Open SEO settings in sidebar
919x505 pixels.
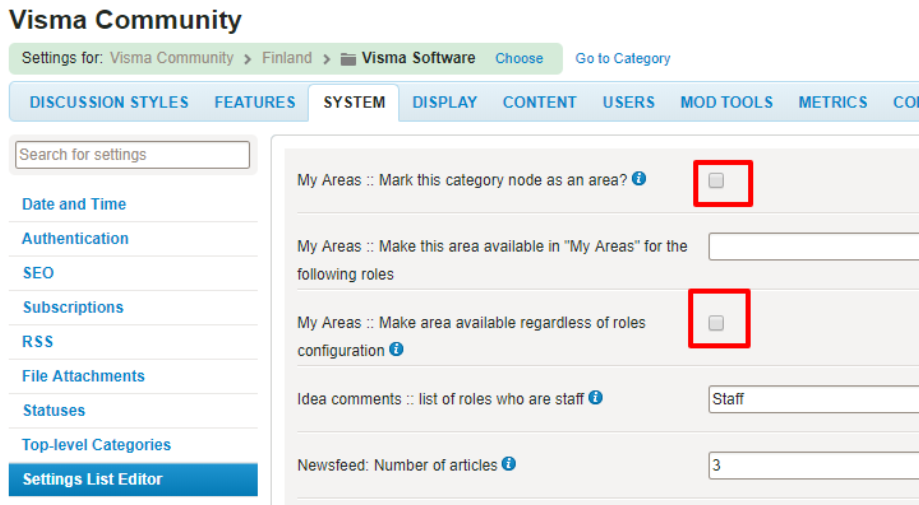tap(38, 273)
